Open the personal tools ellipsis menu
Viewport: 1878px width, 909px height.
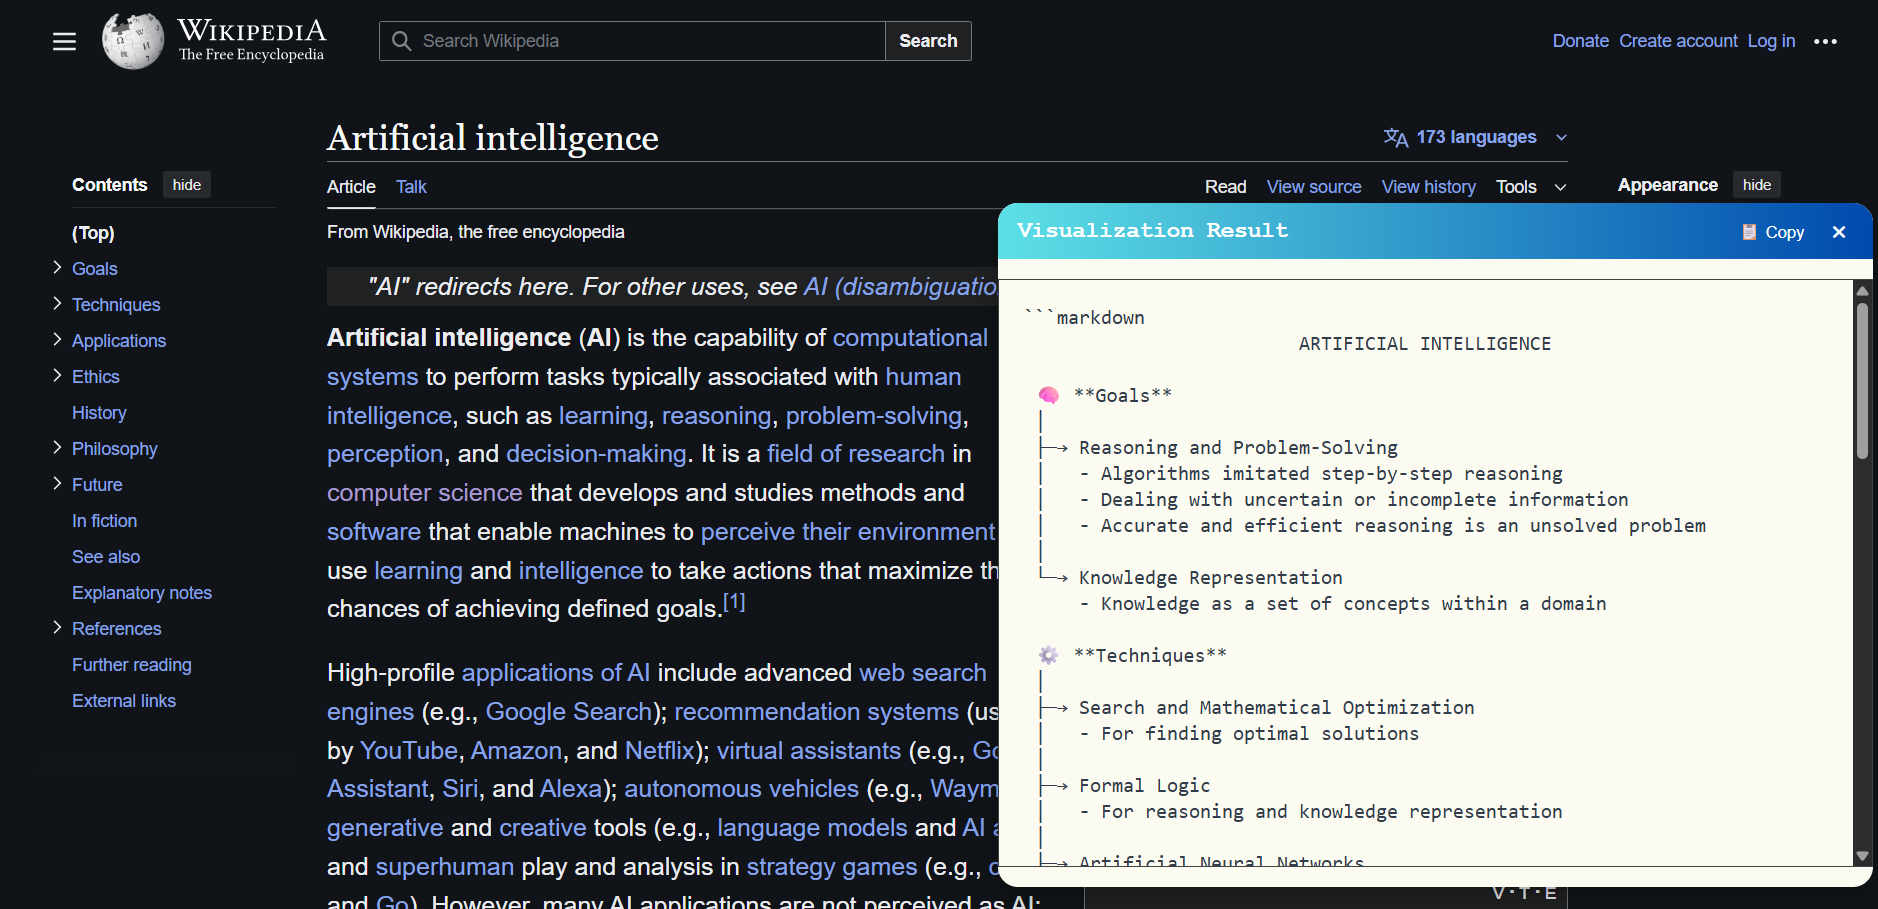(1825, 41)
